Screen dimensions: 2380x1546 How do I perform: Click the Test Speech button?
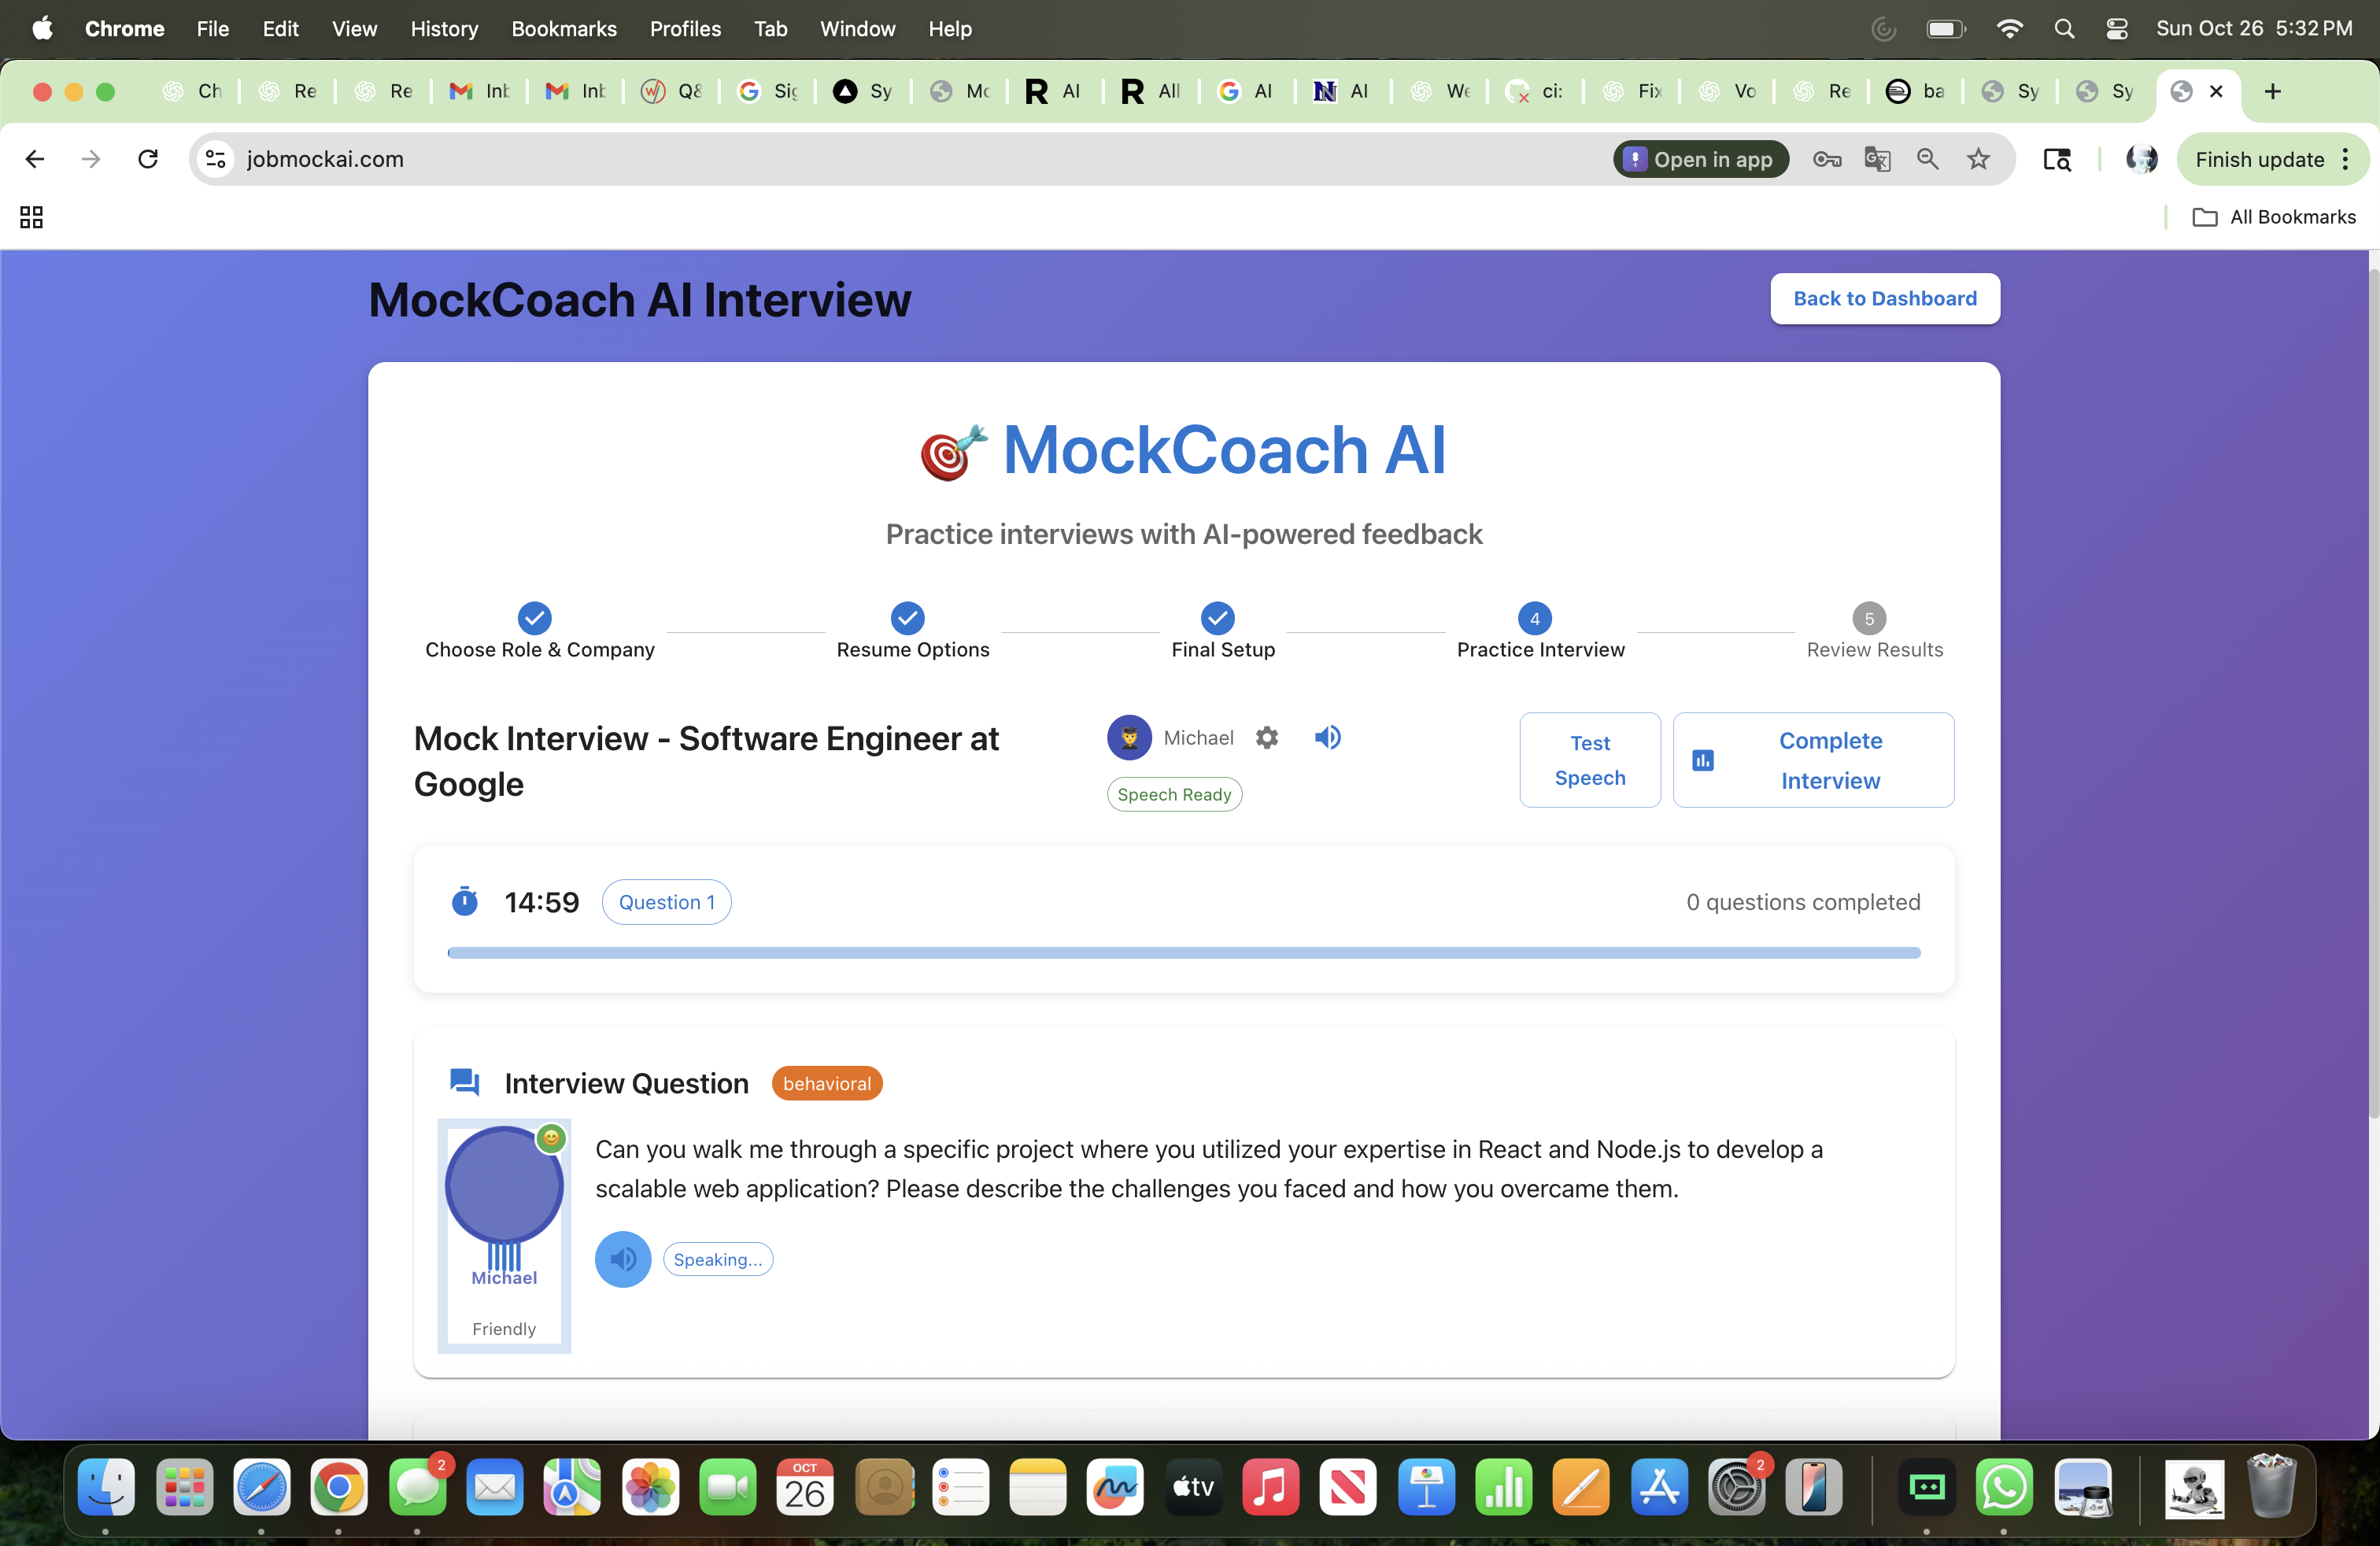(x=1589, y=760)
